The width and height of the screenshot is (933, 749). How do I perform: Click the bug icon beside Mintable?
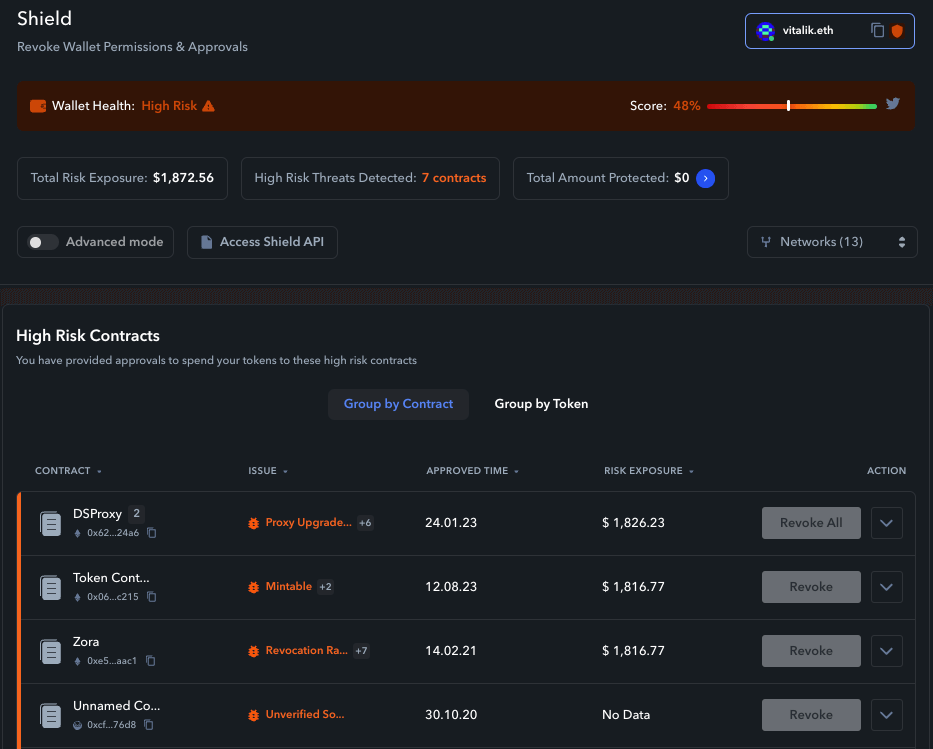coord(253,587)
